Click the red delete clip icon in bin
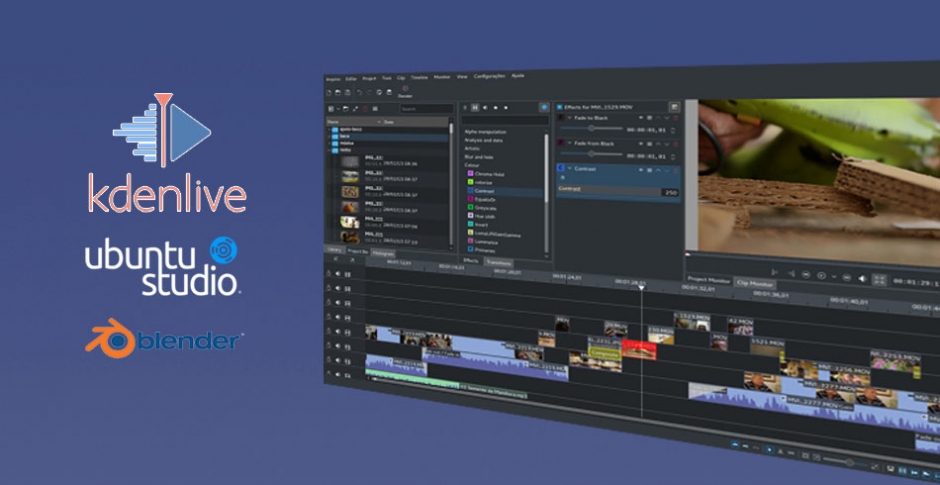Screen dimensions: 940x485 (x=365, y=109)
